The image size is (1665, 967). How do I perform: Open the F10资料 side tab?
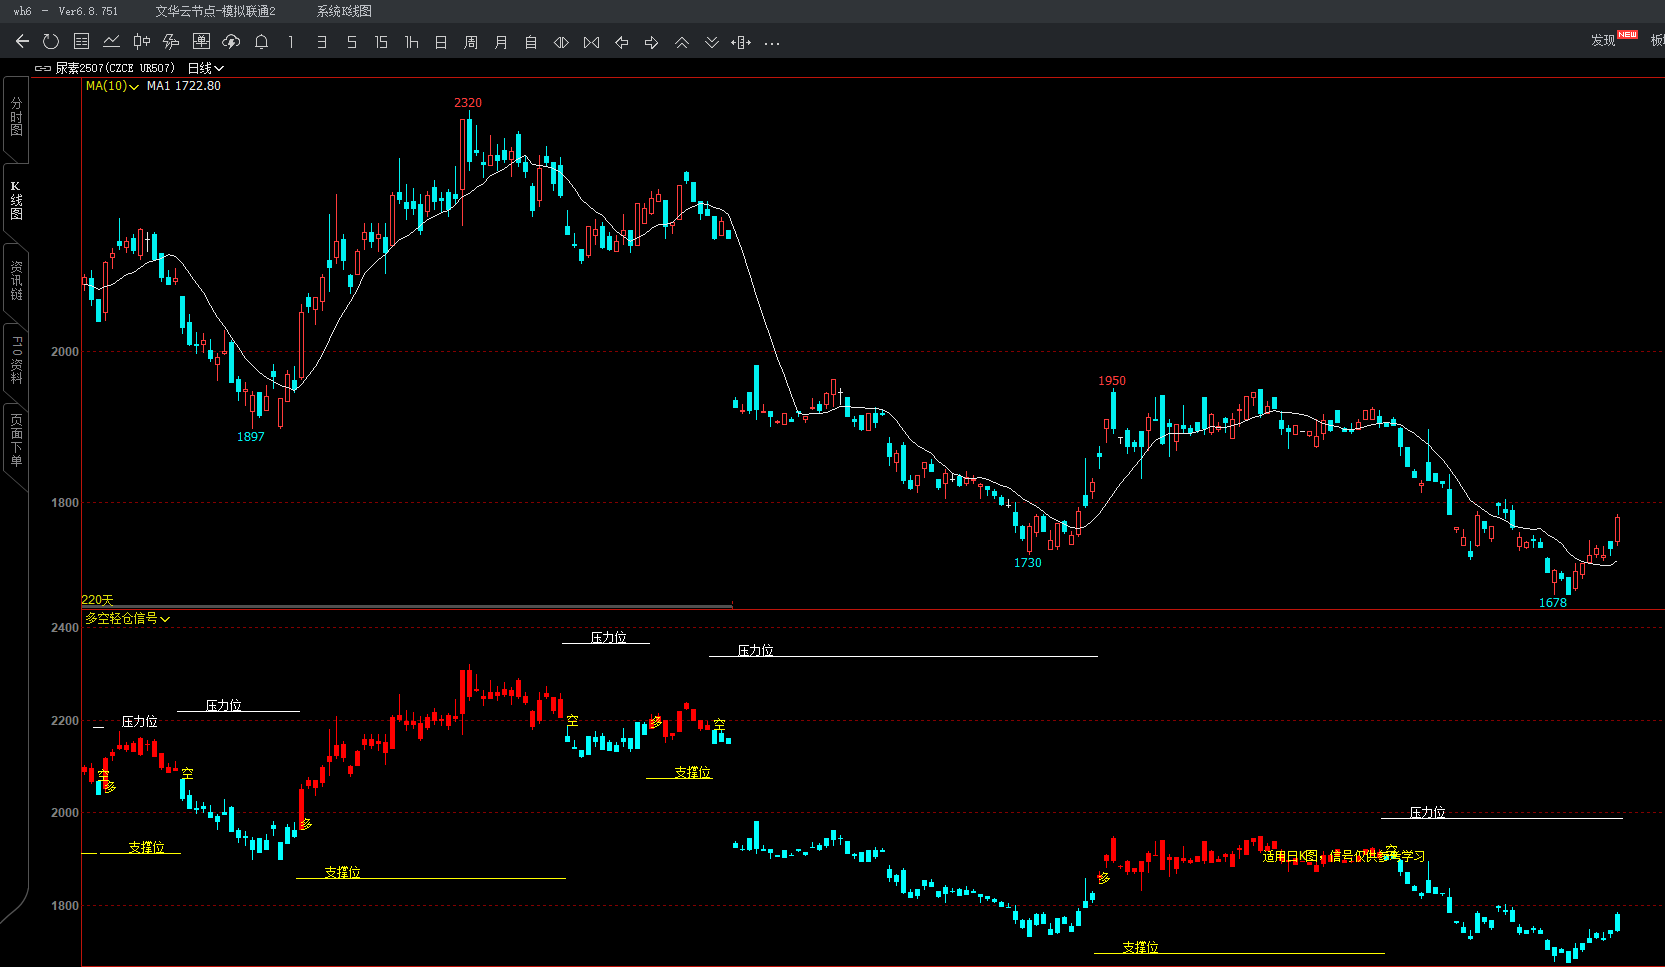(16, 360)
